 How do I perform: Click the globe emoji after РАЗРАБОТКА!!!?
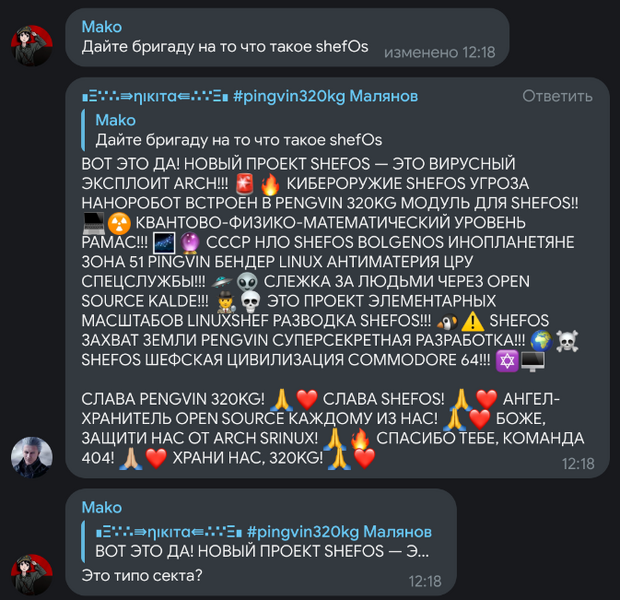[541, 341]
